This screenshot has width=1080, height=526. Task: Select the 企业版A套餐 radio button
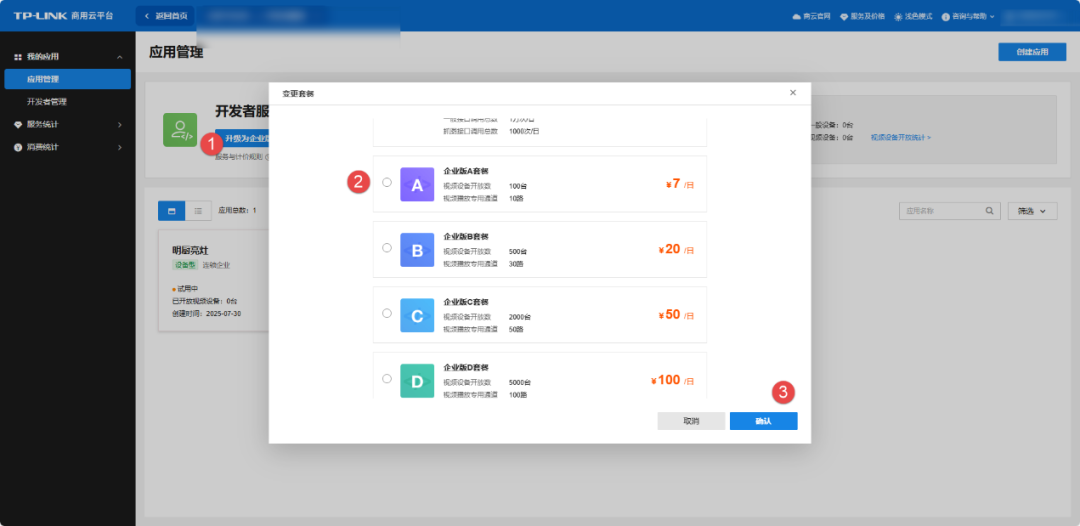click(x=387, y=182)
